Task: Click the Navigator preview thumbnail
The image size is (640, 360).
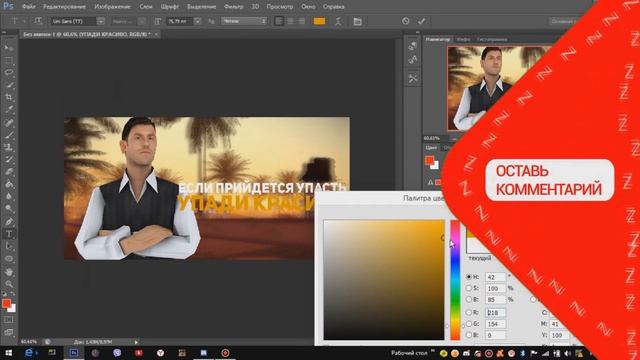Action: (x=490, y=88)
